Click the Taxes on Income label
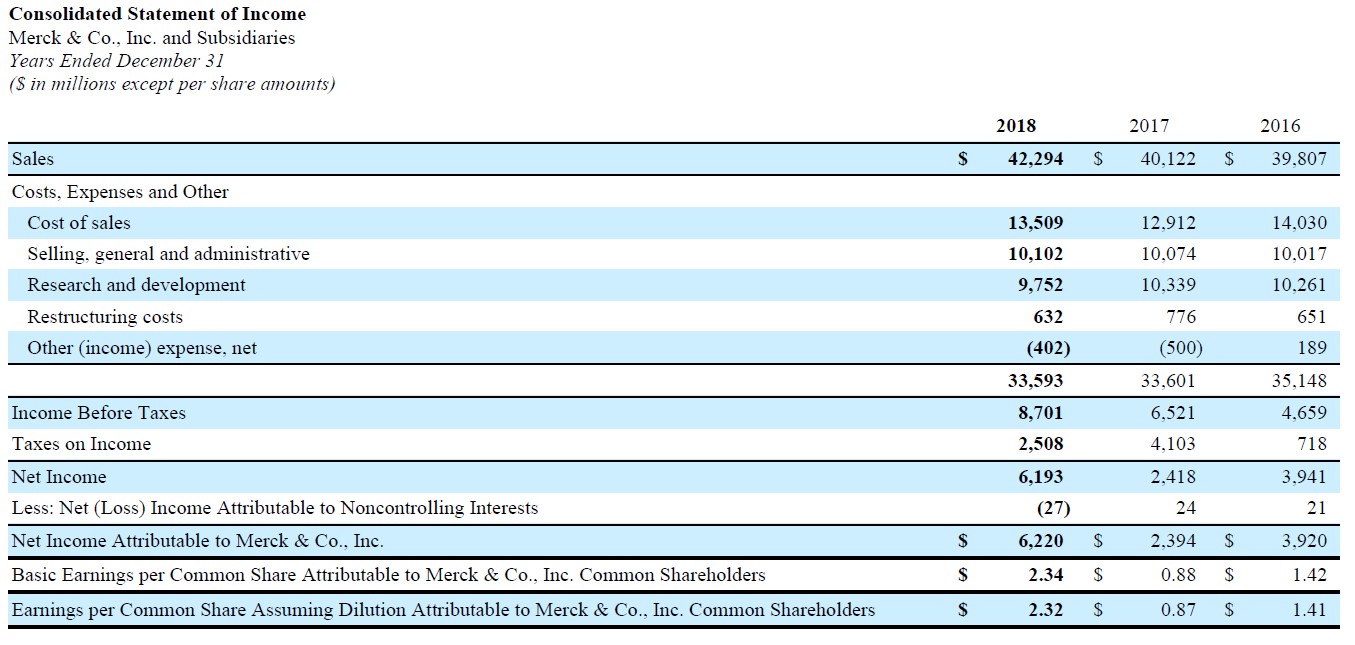The width and height of the screenshot is (1355, 645). pos(81,444)
